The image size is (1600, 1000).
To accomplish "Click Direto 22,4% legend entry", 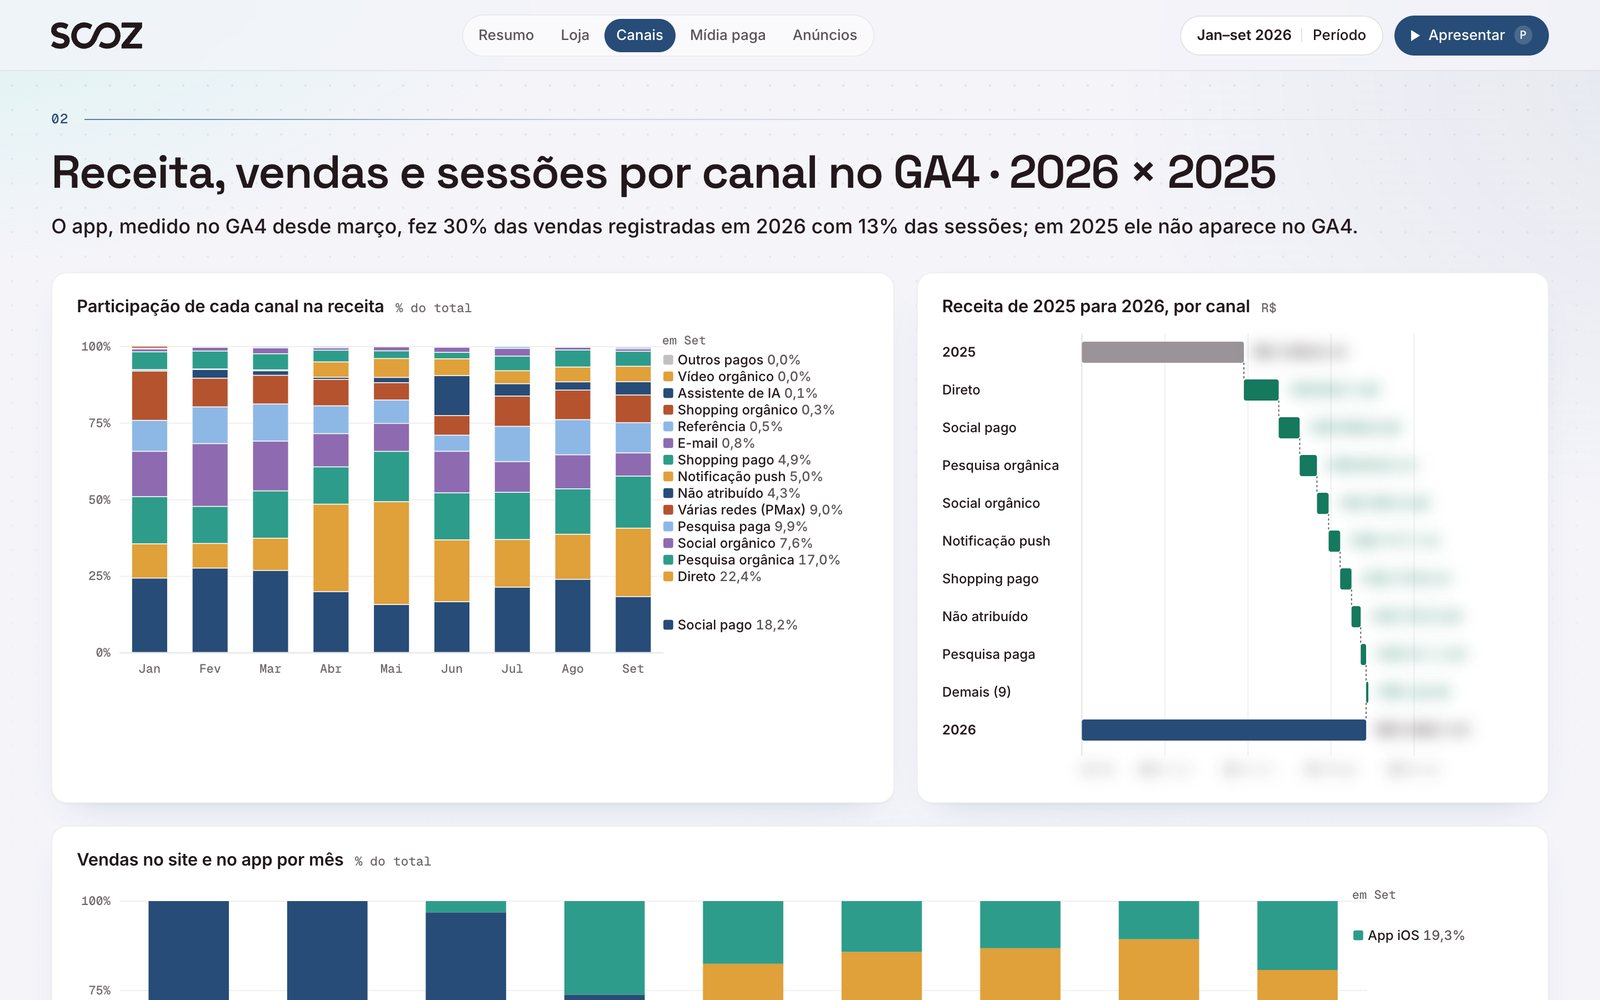I will 712,577.
